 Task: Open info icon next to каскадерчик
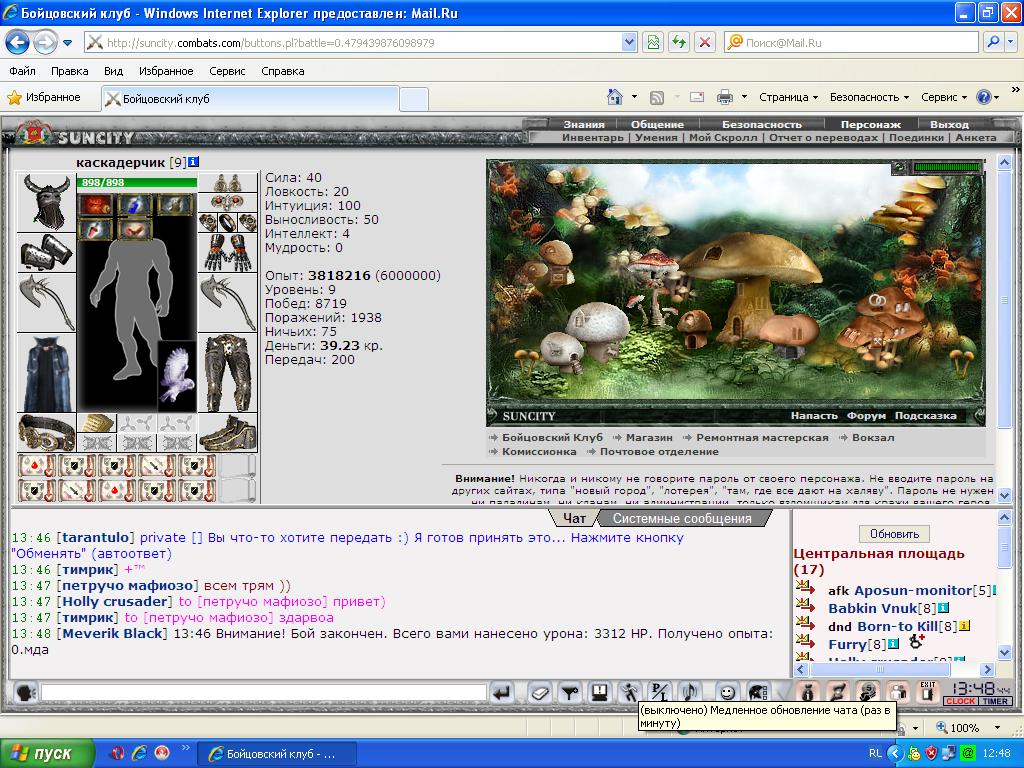194,162
